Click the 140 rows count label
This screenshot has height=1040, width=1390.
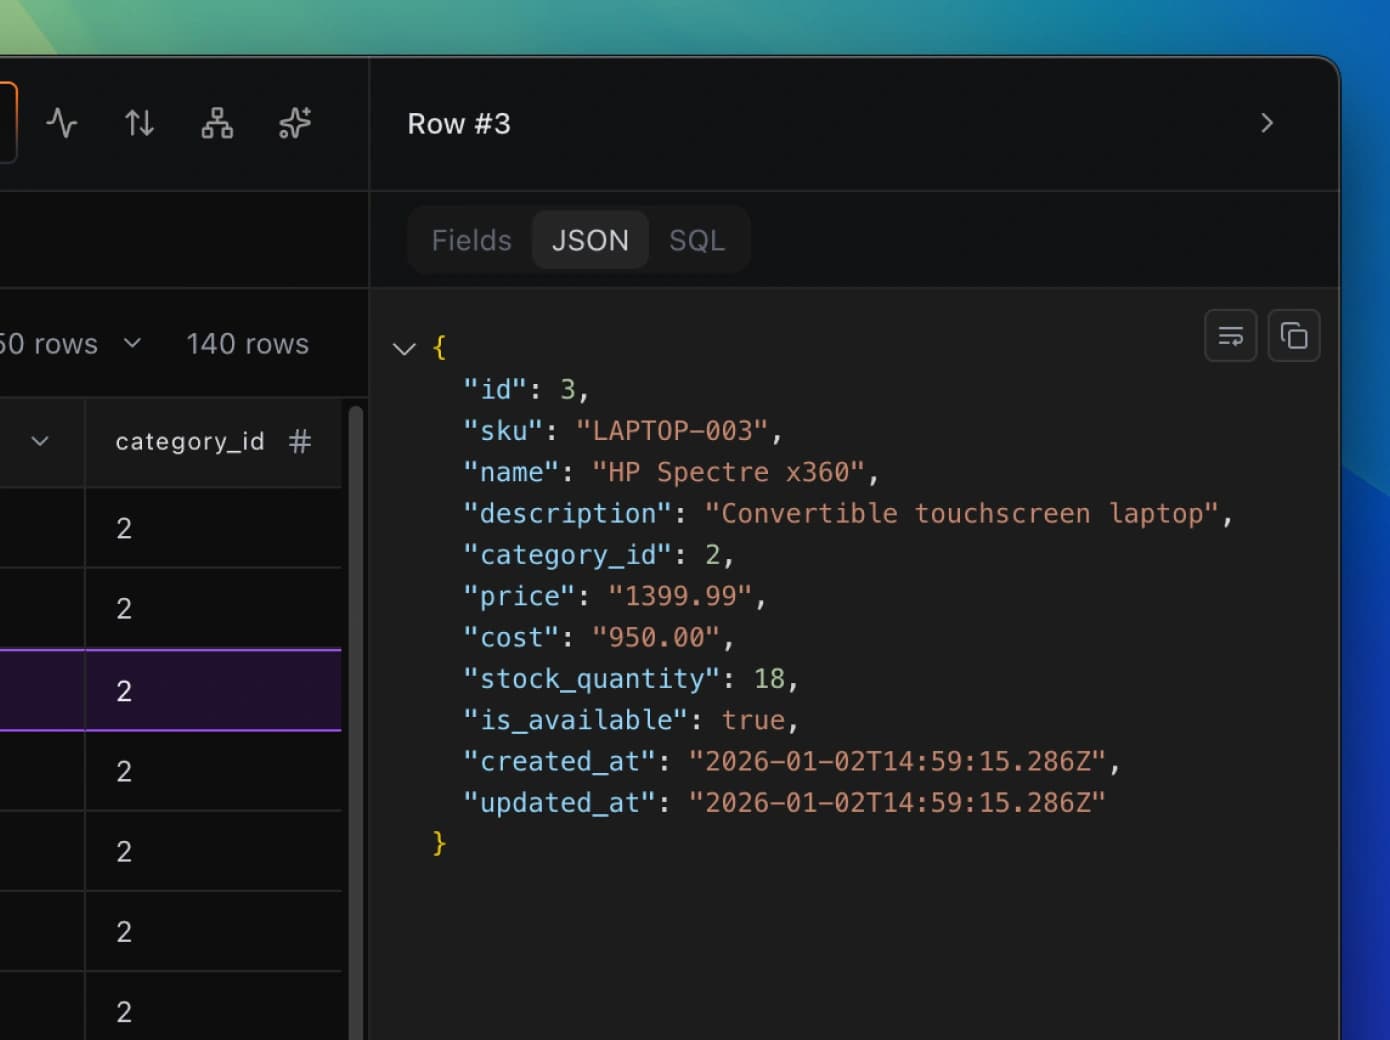[x=248, y=344]
